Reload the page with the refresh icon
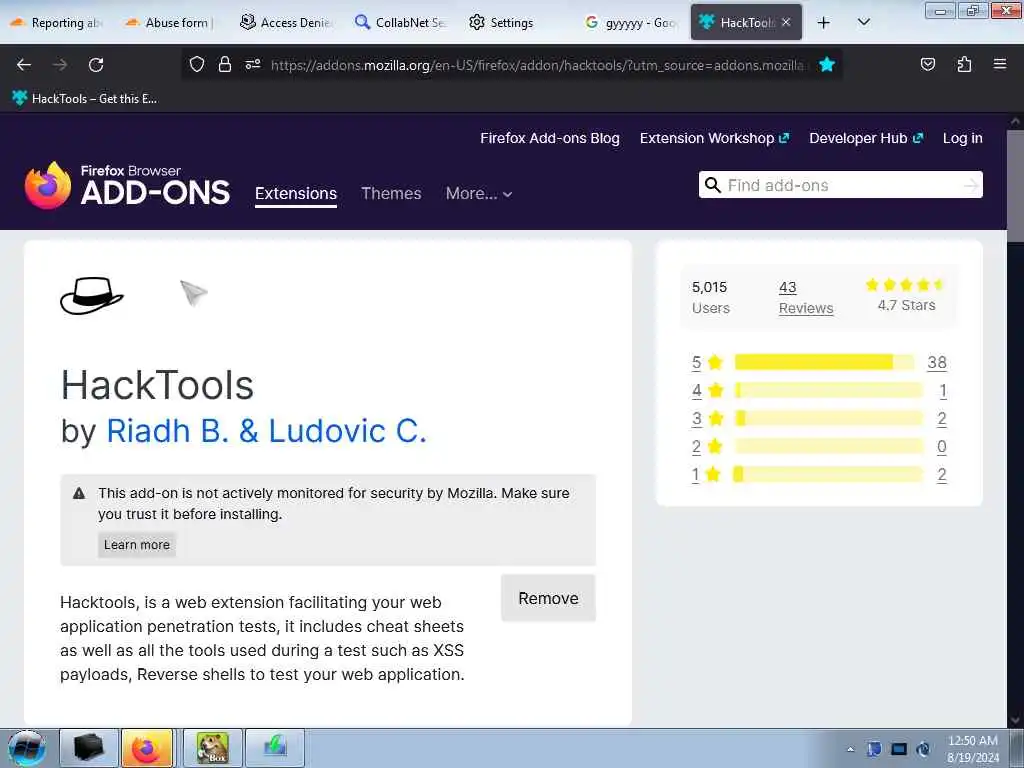This screenshot has height=768, width=1024. tap(96, 65)
